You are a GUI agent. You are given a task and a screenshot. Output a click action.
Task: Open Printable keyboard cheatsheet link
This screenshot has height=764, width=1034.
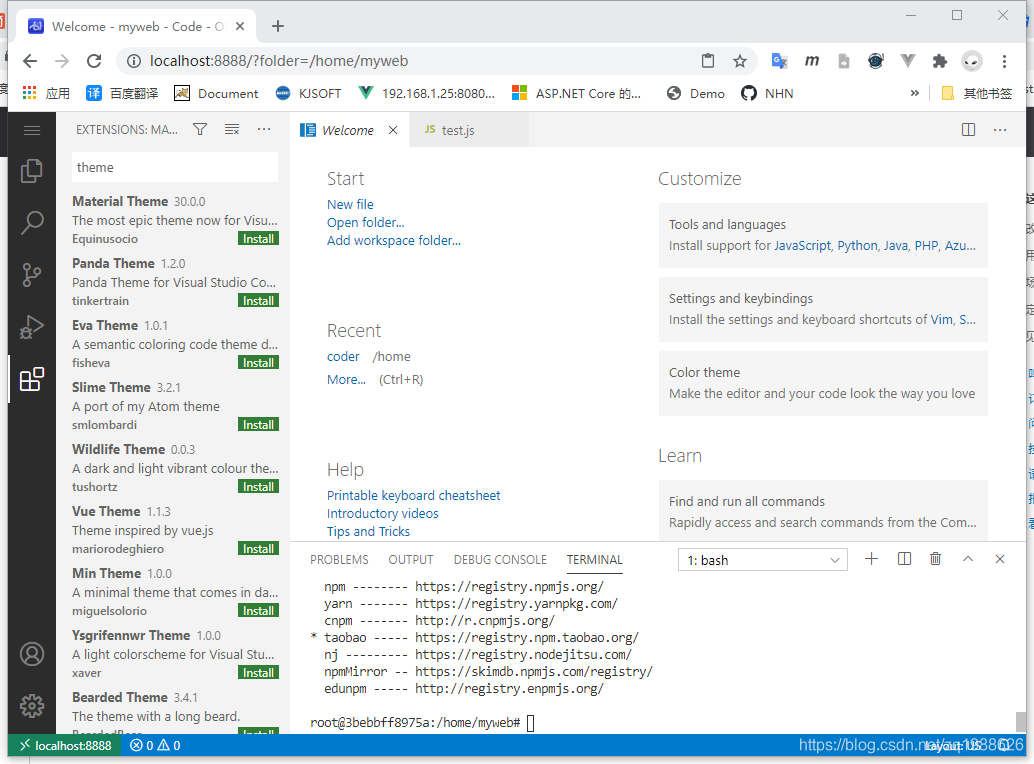(x=413, y=495)
